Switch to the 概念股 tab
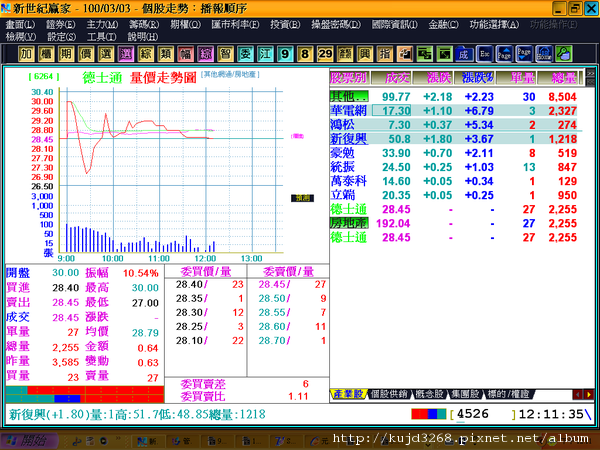This screenshot has width=600, height=450. [x=430, y=394]
